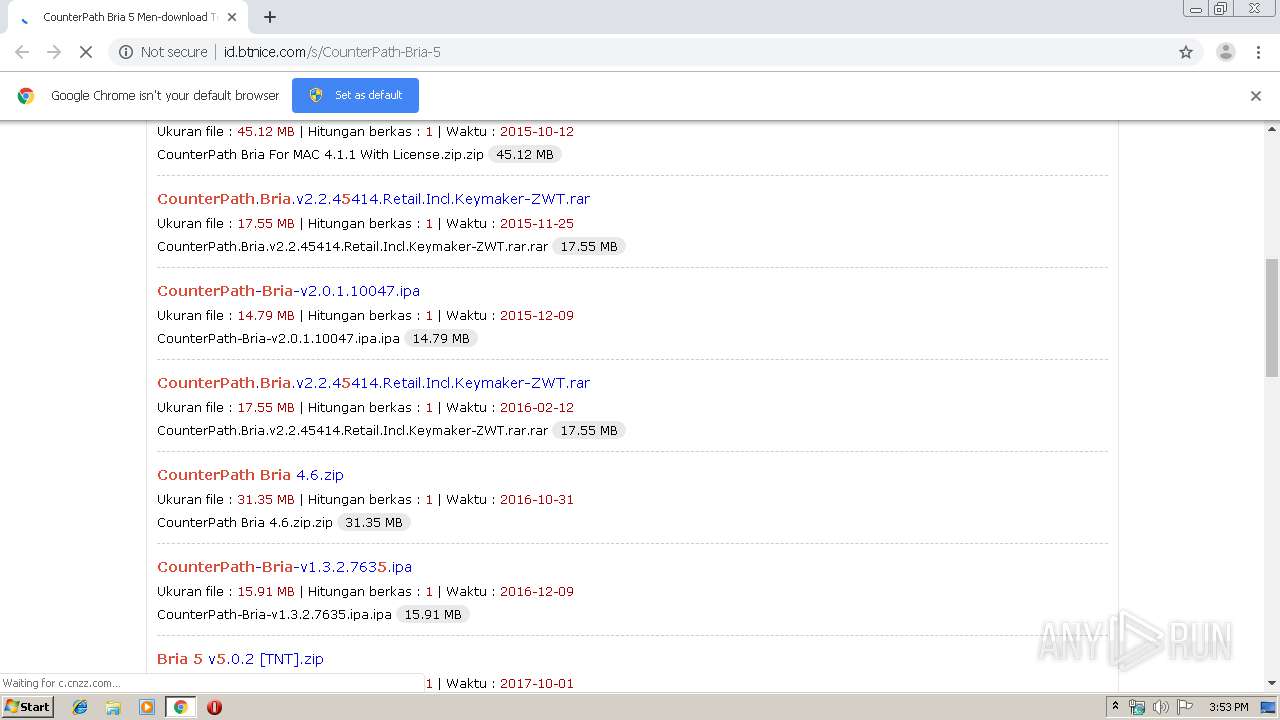Click the scrollbar up arrow
The image size is (1280, 720).
[1271, 129]
